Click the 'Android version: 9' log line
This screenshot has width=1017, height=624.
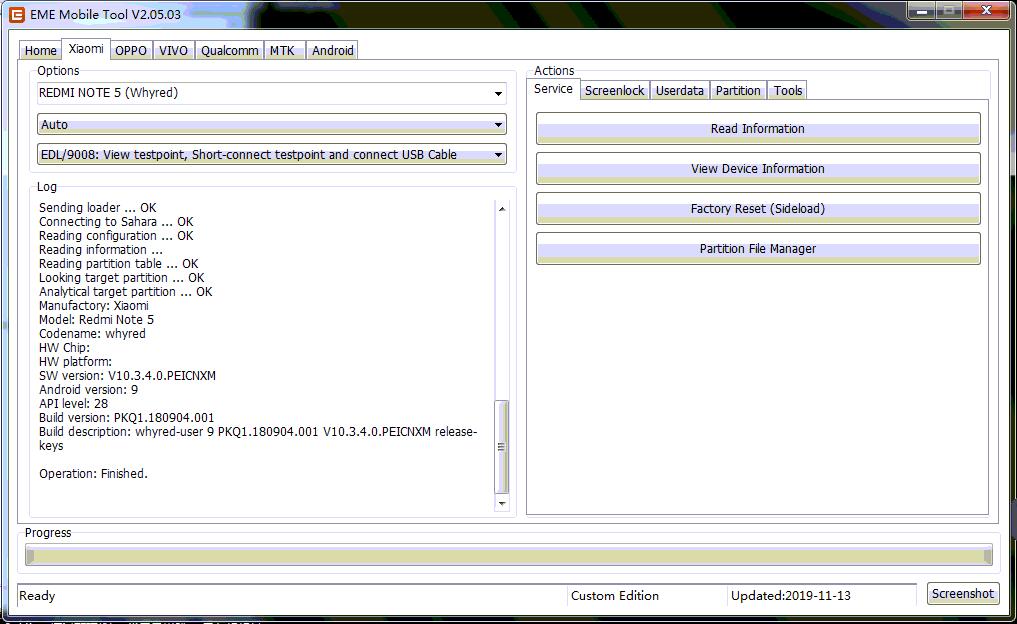coord(88,390)
